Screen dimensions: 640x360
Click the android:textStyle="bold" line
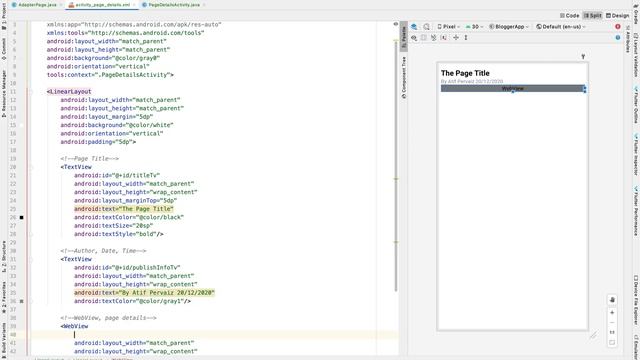(x=118, y=234)
